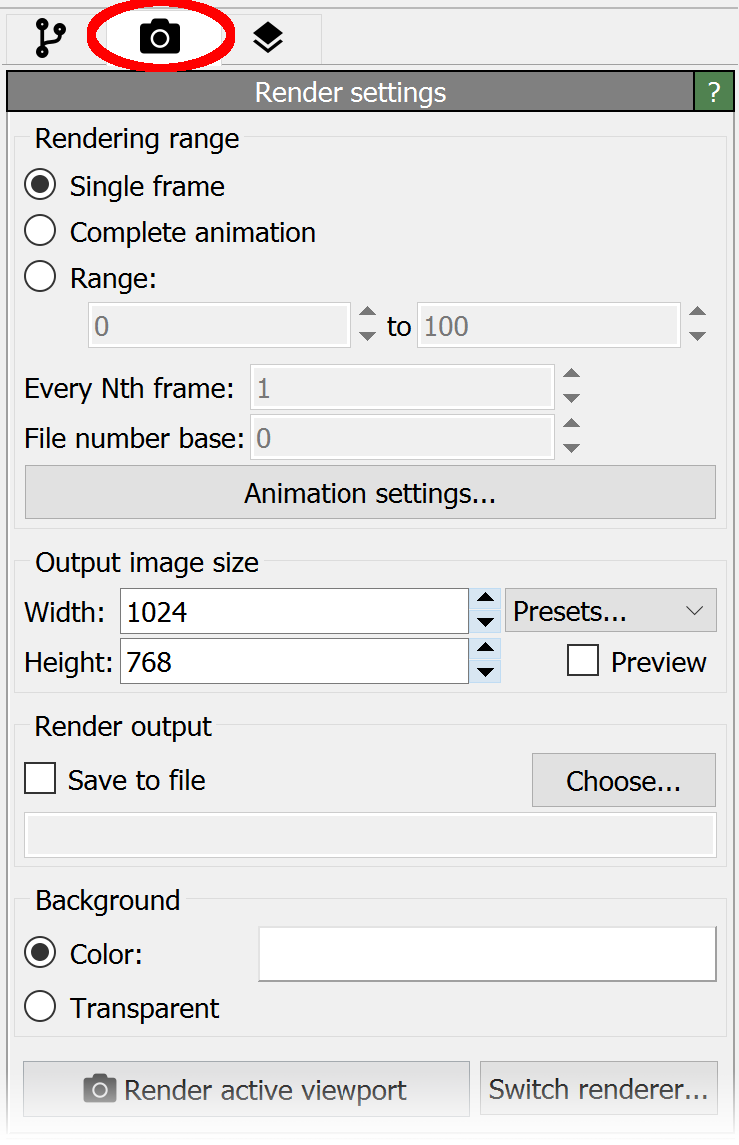Open the Pipelines tab icon
Image resolution: width=739 pixels, height=1145 pixels.
[50, 38]
